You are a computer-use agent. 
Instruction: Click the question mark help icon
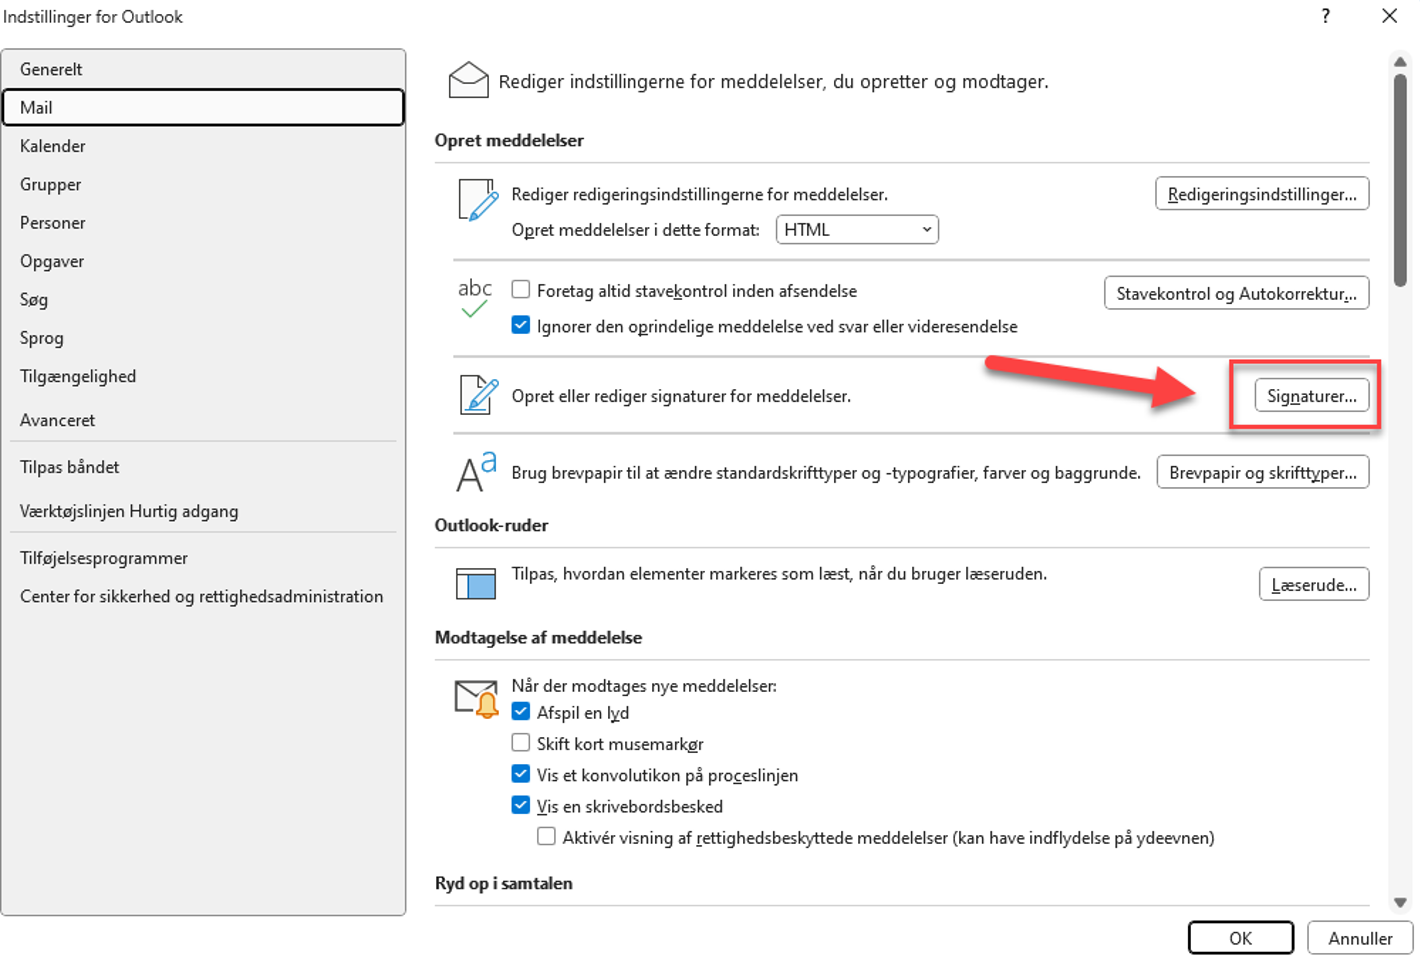click(1325, 16)
